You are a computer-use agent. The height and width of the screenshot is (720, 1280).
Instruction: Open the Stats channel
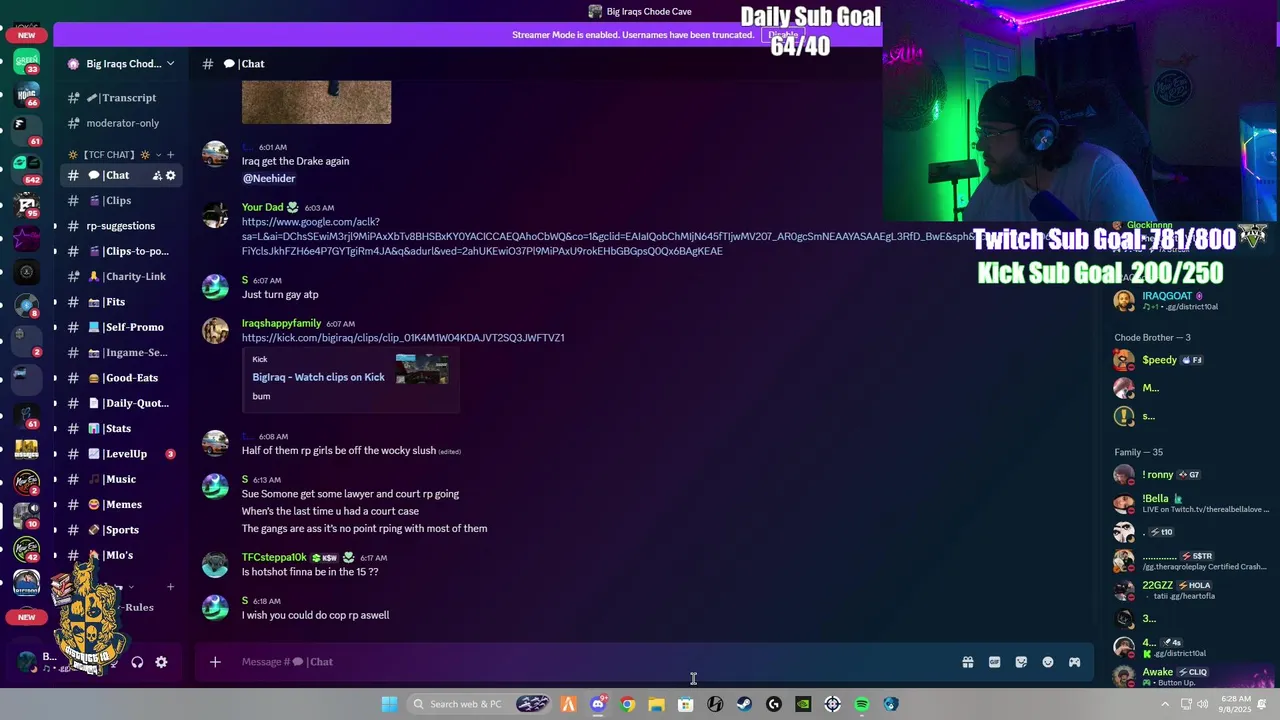[121, 428]
